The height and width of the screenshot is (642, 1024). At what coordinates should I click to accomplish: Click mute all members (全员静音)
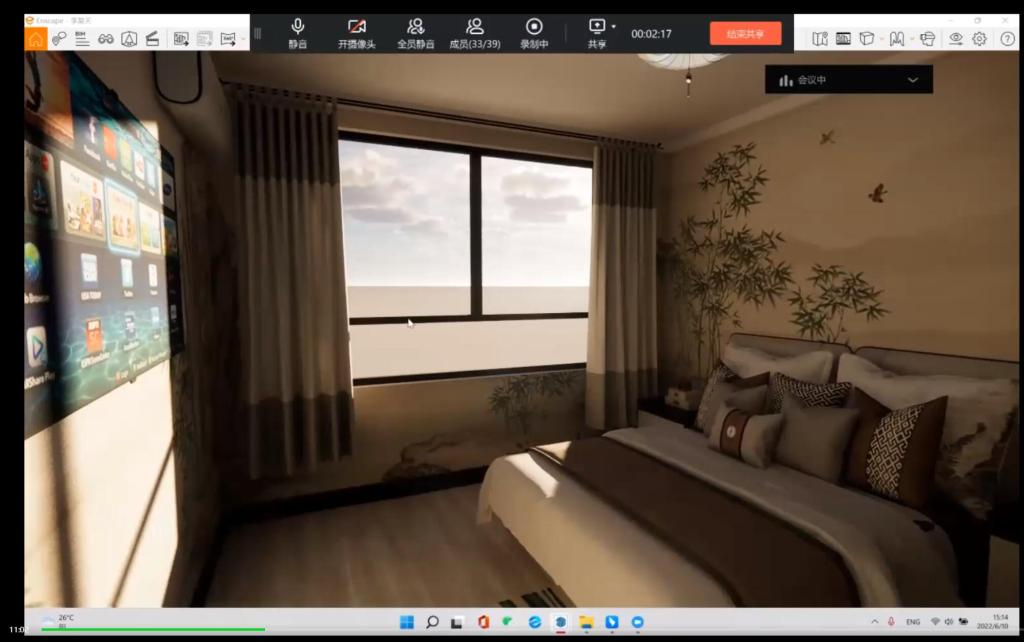click(x=415, y=32)
